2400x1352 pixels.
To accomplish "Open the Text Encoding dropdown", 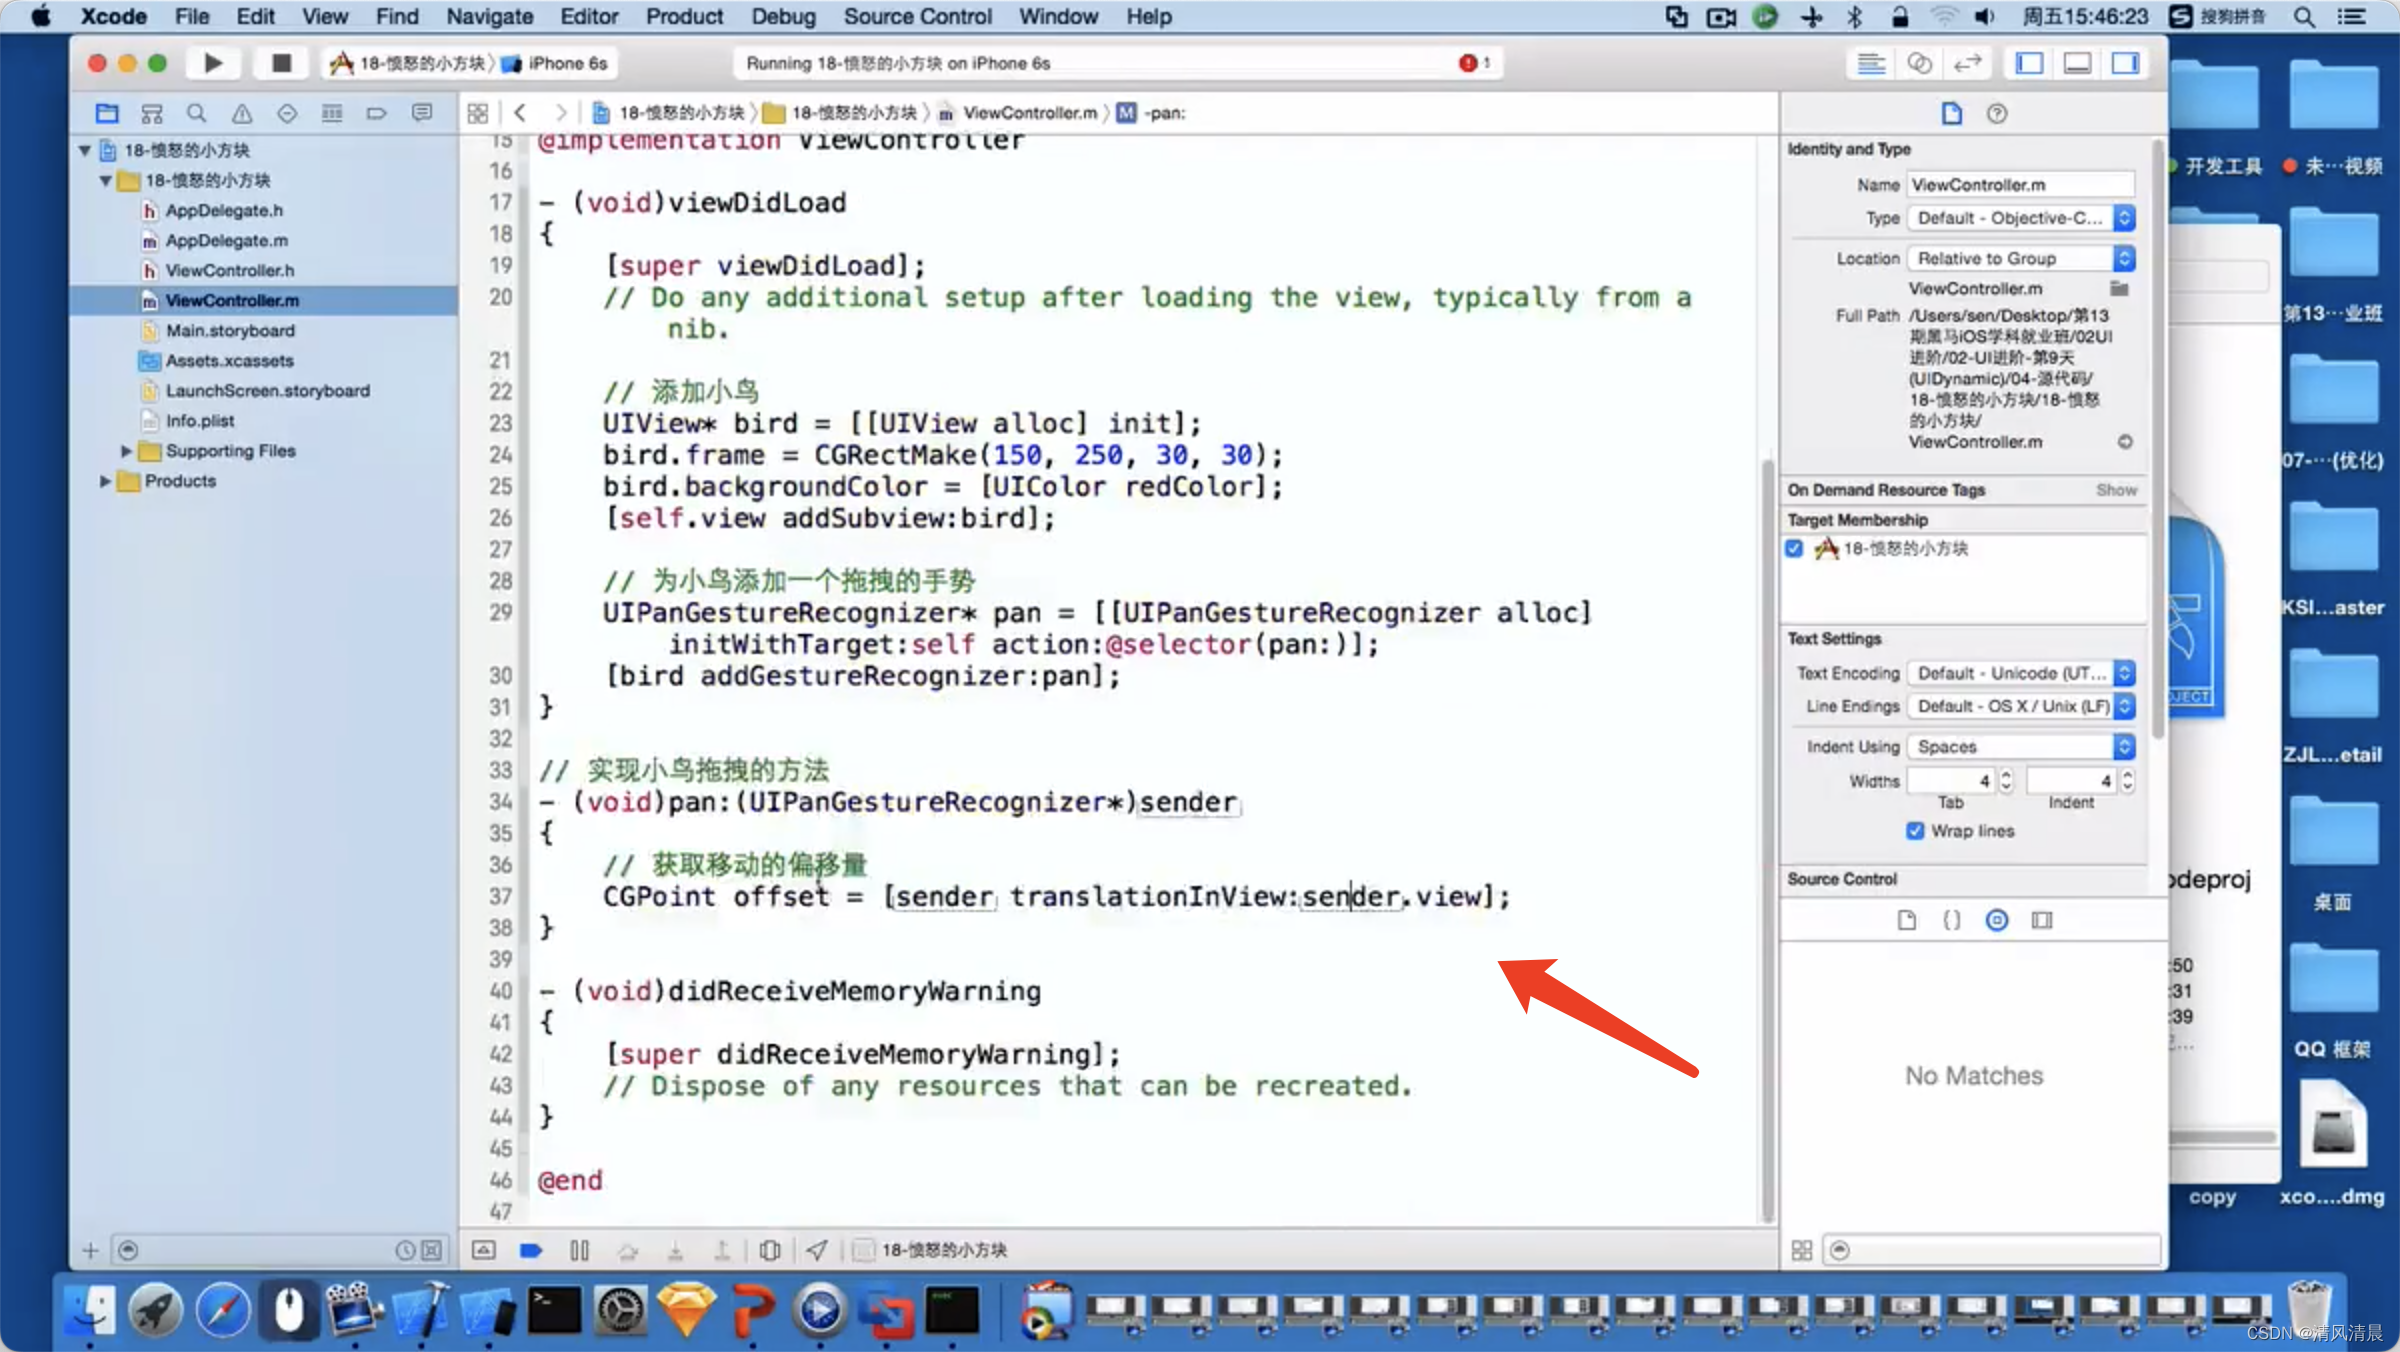I will click(2019, 673).
